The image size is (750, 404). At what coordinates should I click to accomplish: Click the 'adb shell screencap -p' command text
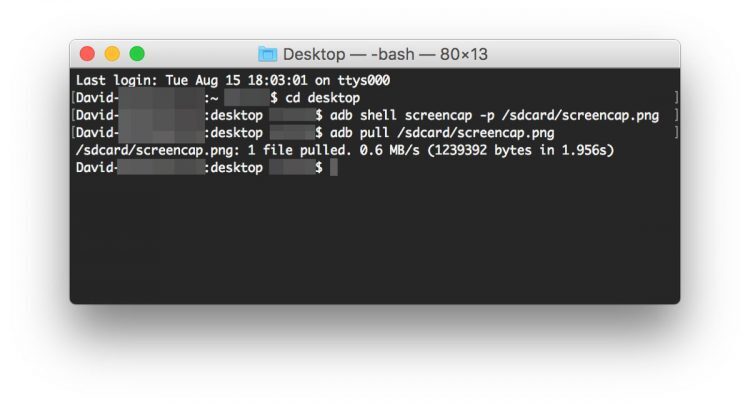click(412, 115)
